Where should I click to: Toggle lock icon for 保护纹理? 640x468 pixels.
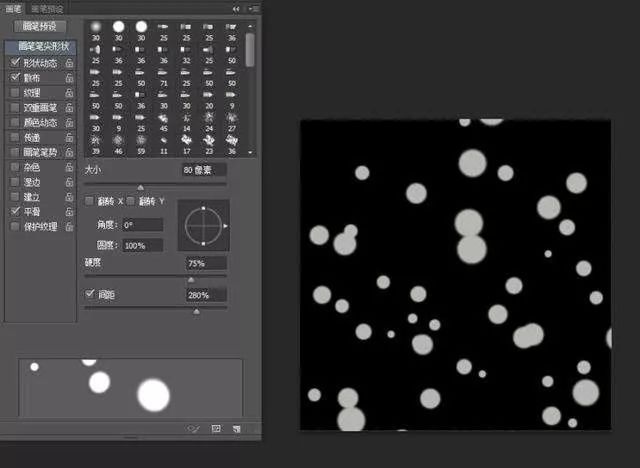69,226
